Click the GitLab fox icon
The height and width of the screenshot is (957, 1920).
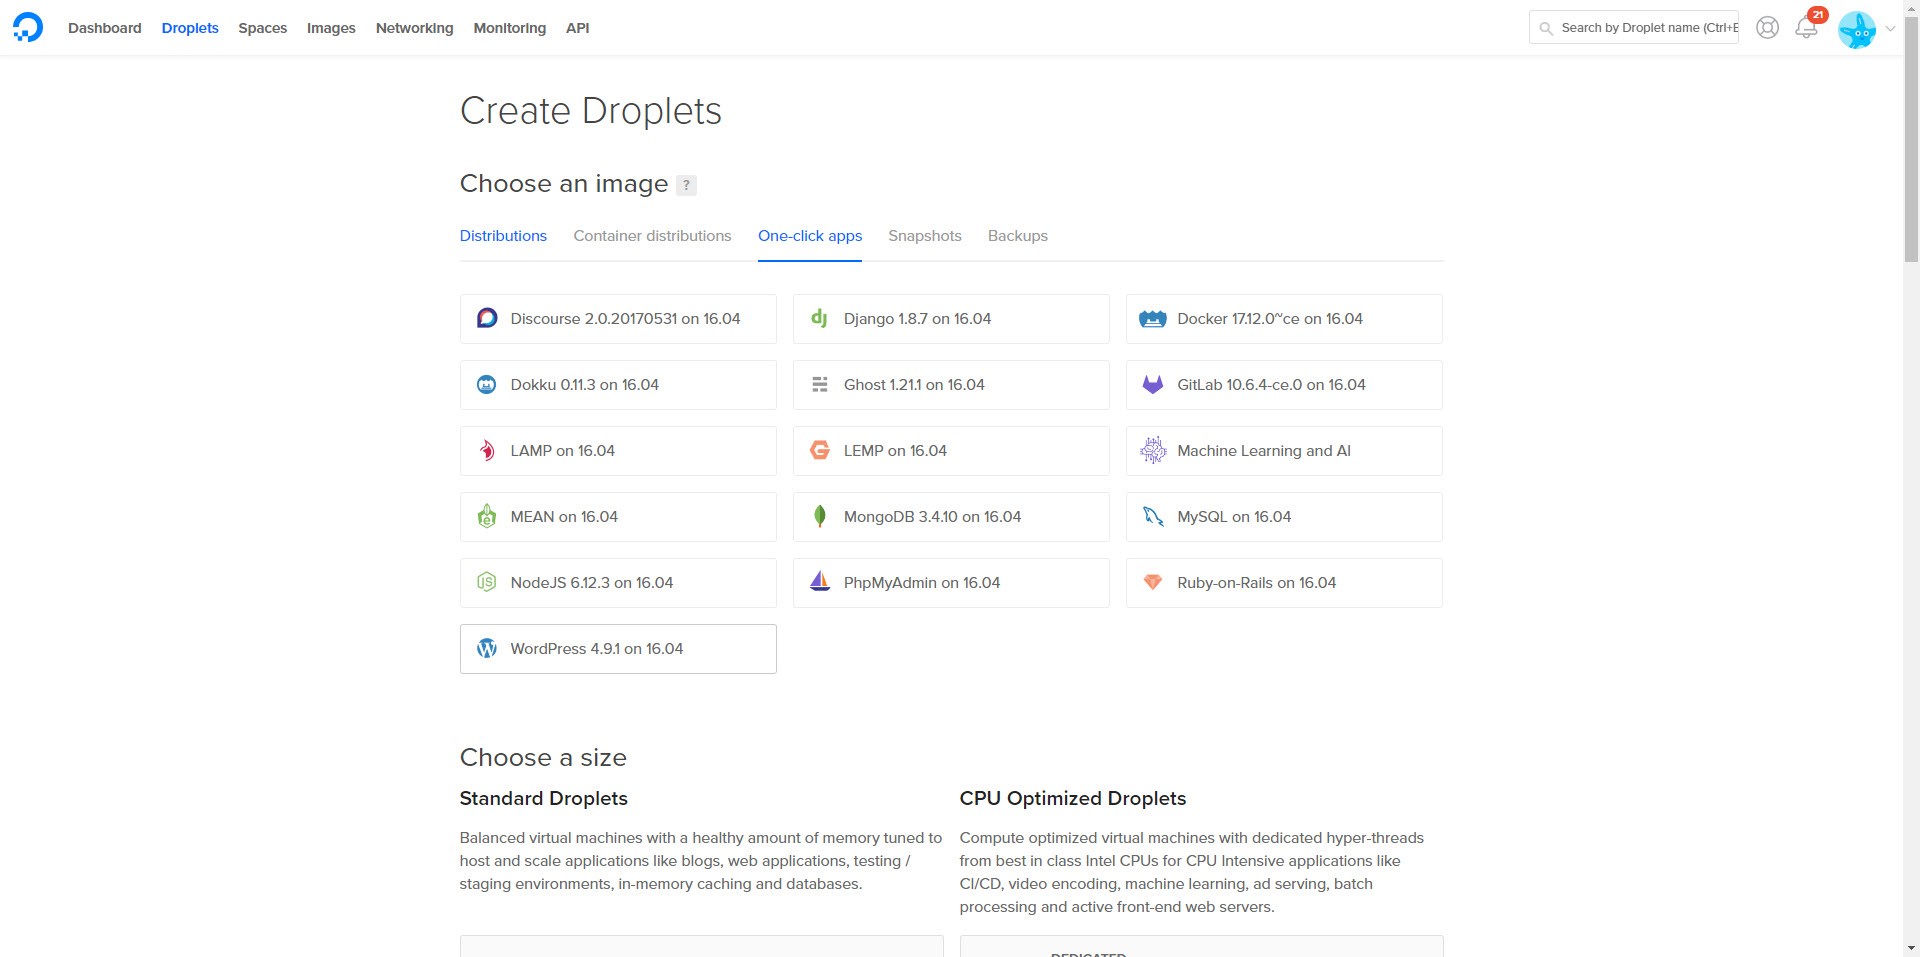pyautogui.click(x=1153, y=385)
